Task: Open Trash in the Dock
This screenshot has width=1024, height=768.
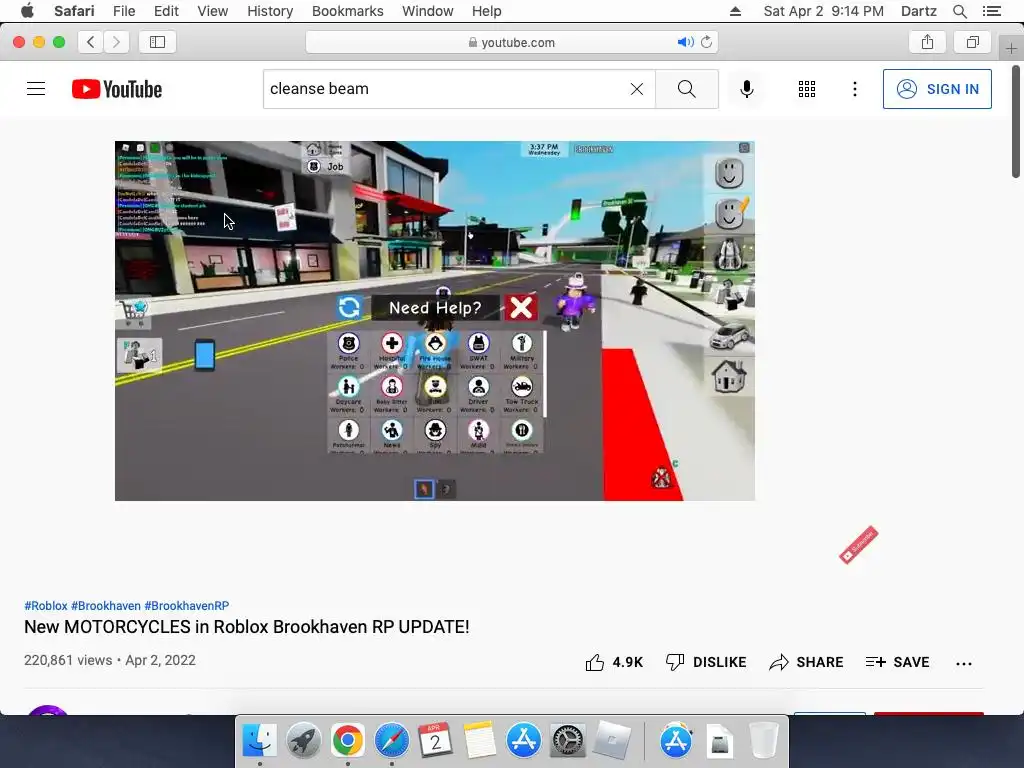Action: point(763,741)
